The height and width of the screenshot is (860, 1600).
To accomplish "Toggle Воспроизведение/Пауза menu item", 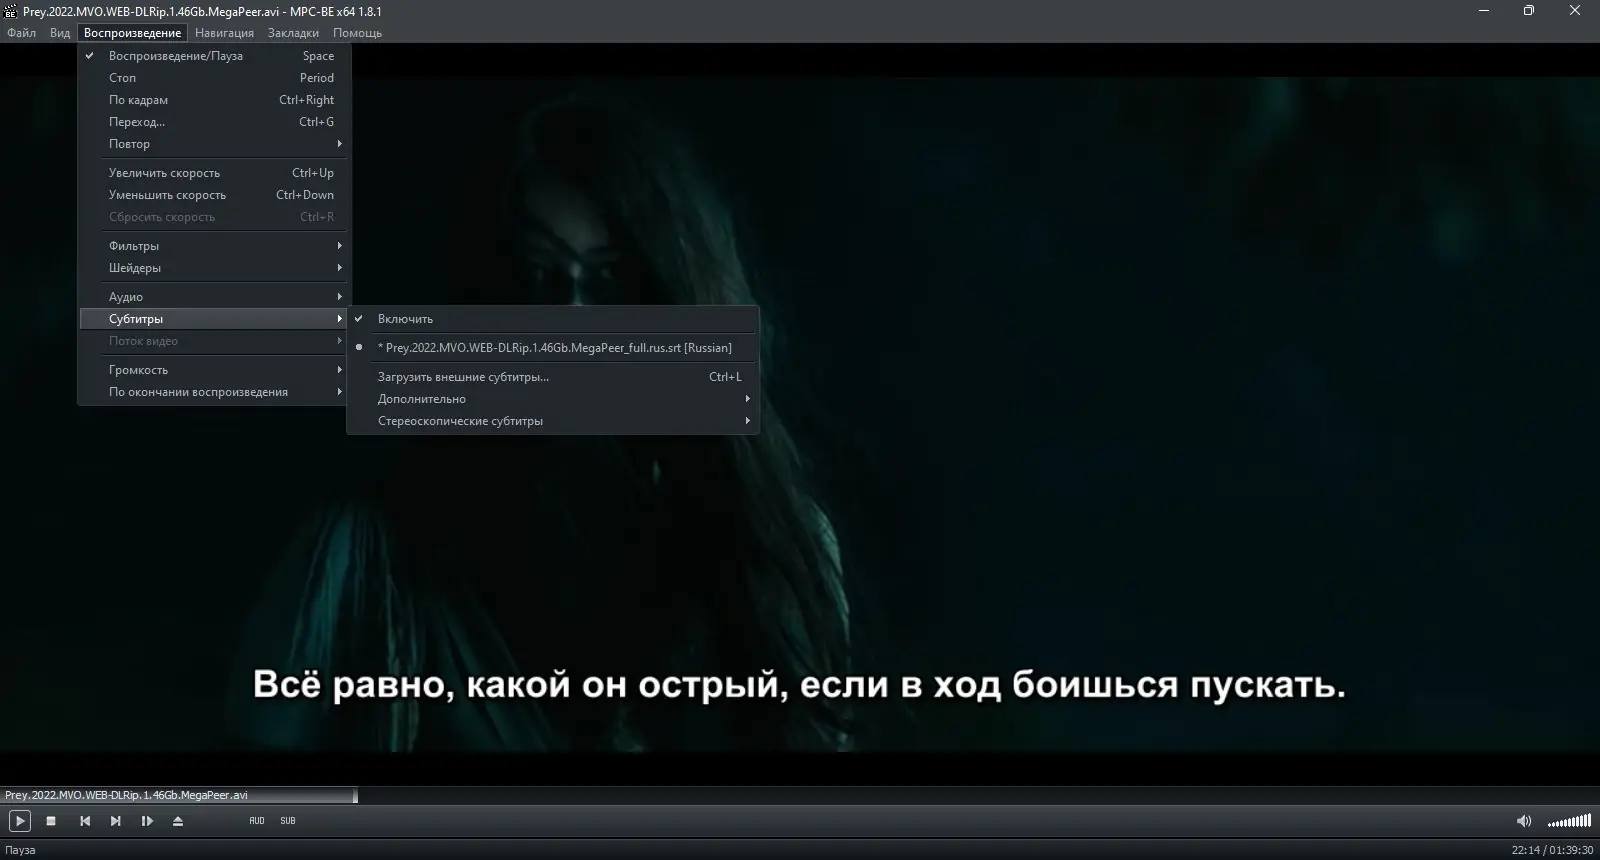I will click(x=214, y=56).
